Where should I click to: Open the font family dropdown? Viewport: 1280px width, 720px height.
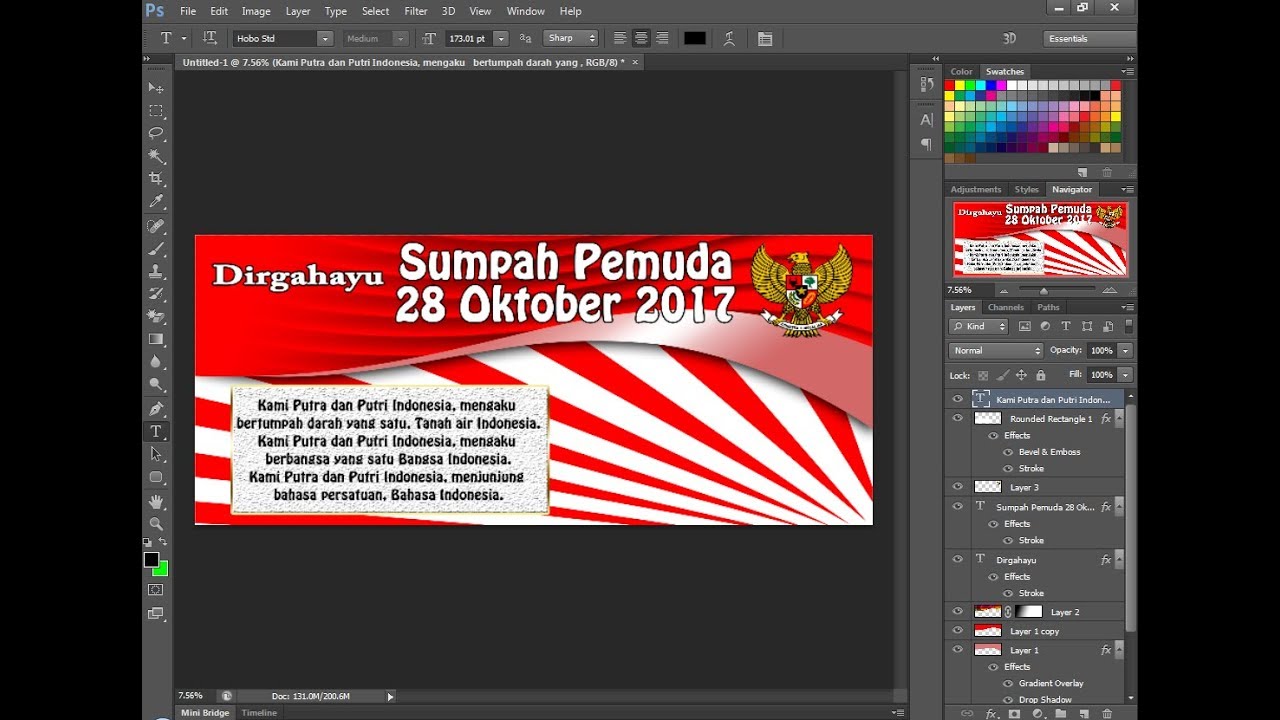click(324, 38)
